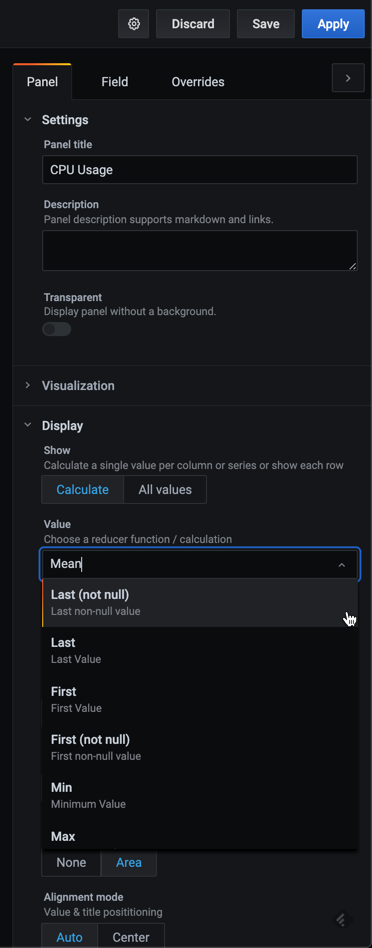This screenshot has height=948, width=372.
Task: Apply the panel changes
Action: [x=333, y=24]
